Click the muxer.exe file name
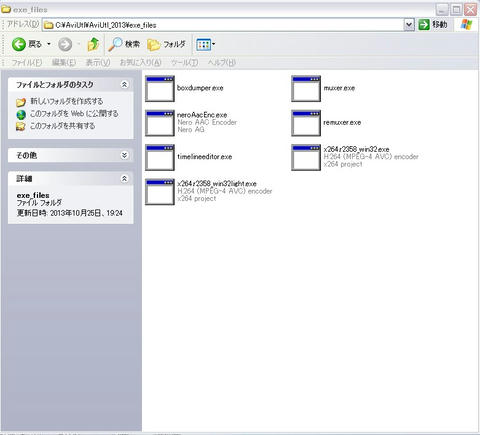480x435 pixels. pyautogui.click(x=339, y=88)
